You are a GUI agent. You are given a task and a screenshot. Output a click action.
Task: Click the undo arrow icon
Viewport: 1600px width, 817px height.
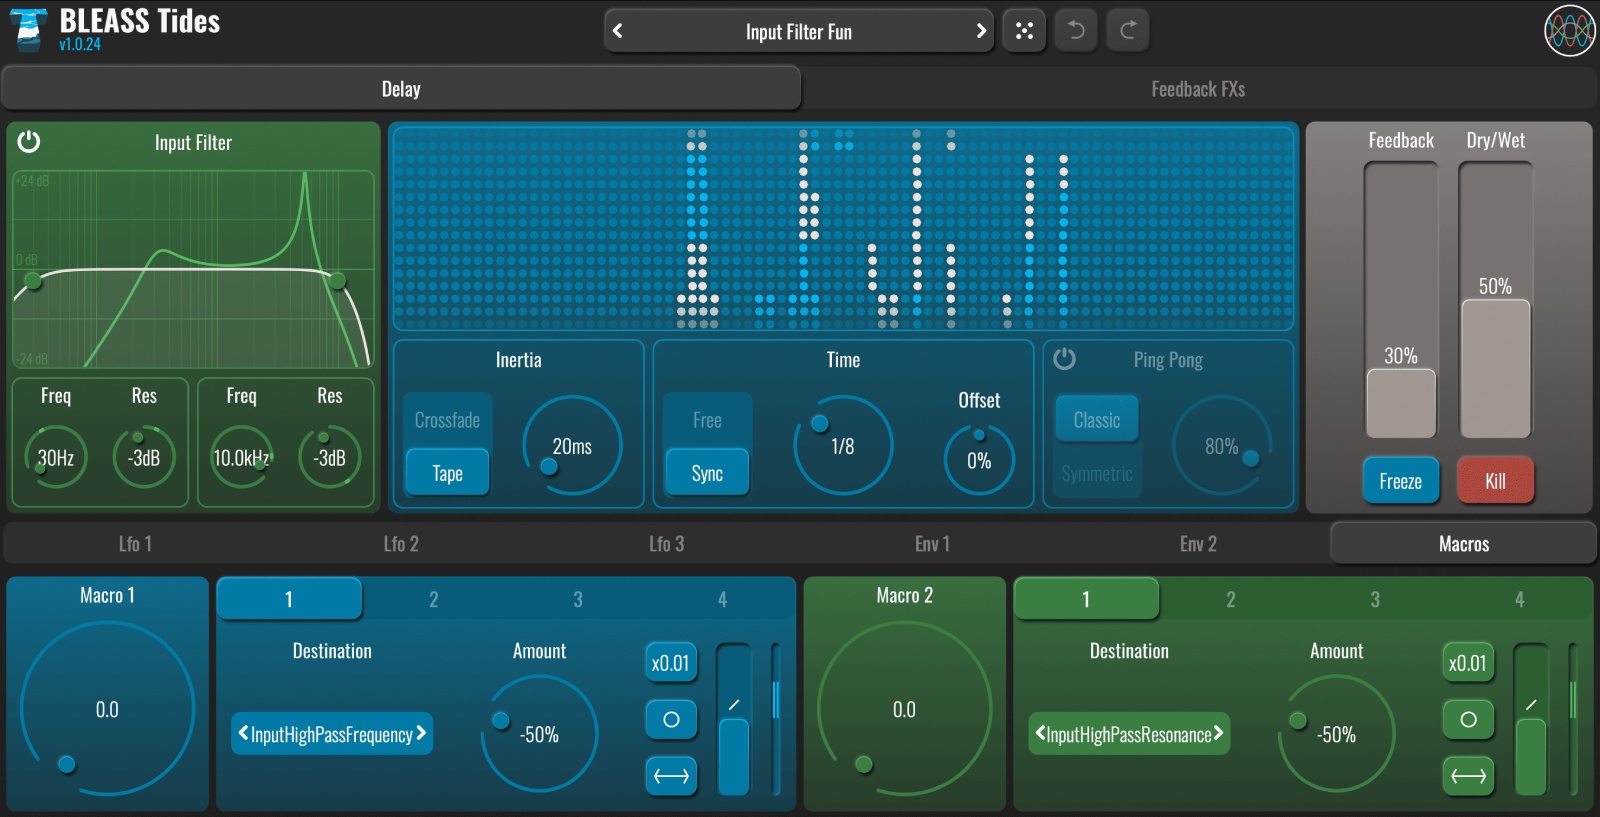click(1076, 31)
